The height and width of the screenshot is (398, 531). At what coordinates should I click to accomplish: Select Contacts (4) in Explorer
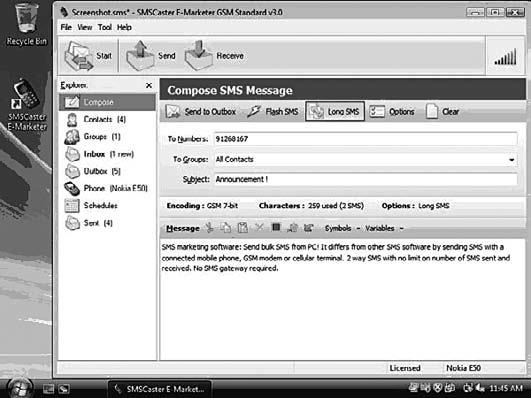coord(107,120)
